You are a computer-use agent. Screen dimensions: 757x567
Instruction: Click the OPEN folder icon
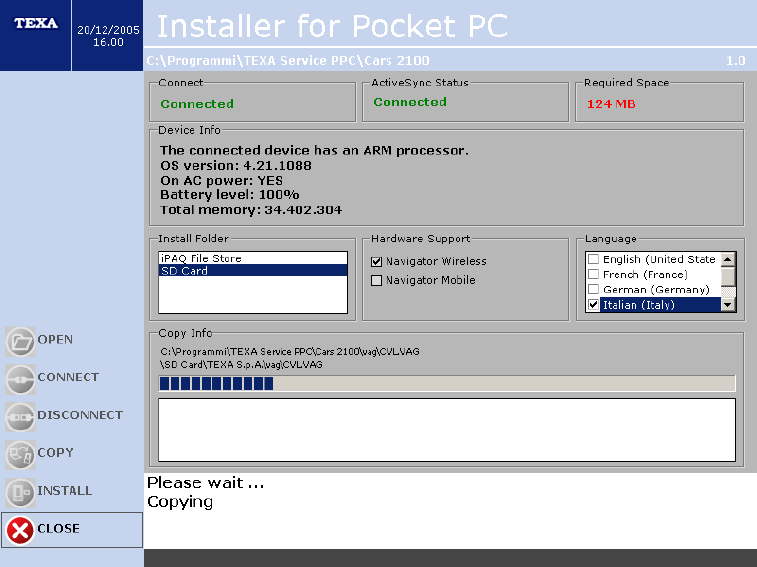(20, 341)
